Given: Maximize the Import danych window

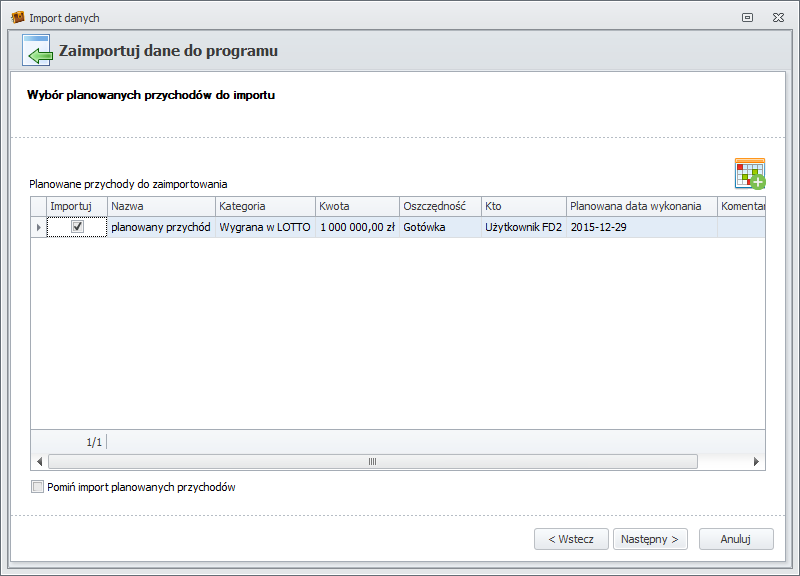Looking at the screenshot, I should (747, 18).
